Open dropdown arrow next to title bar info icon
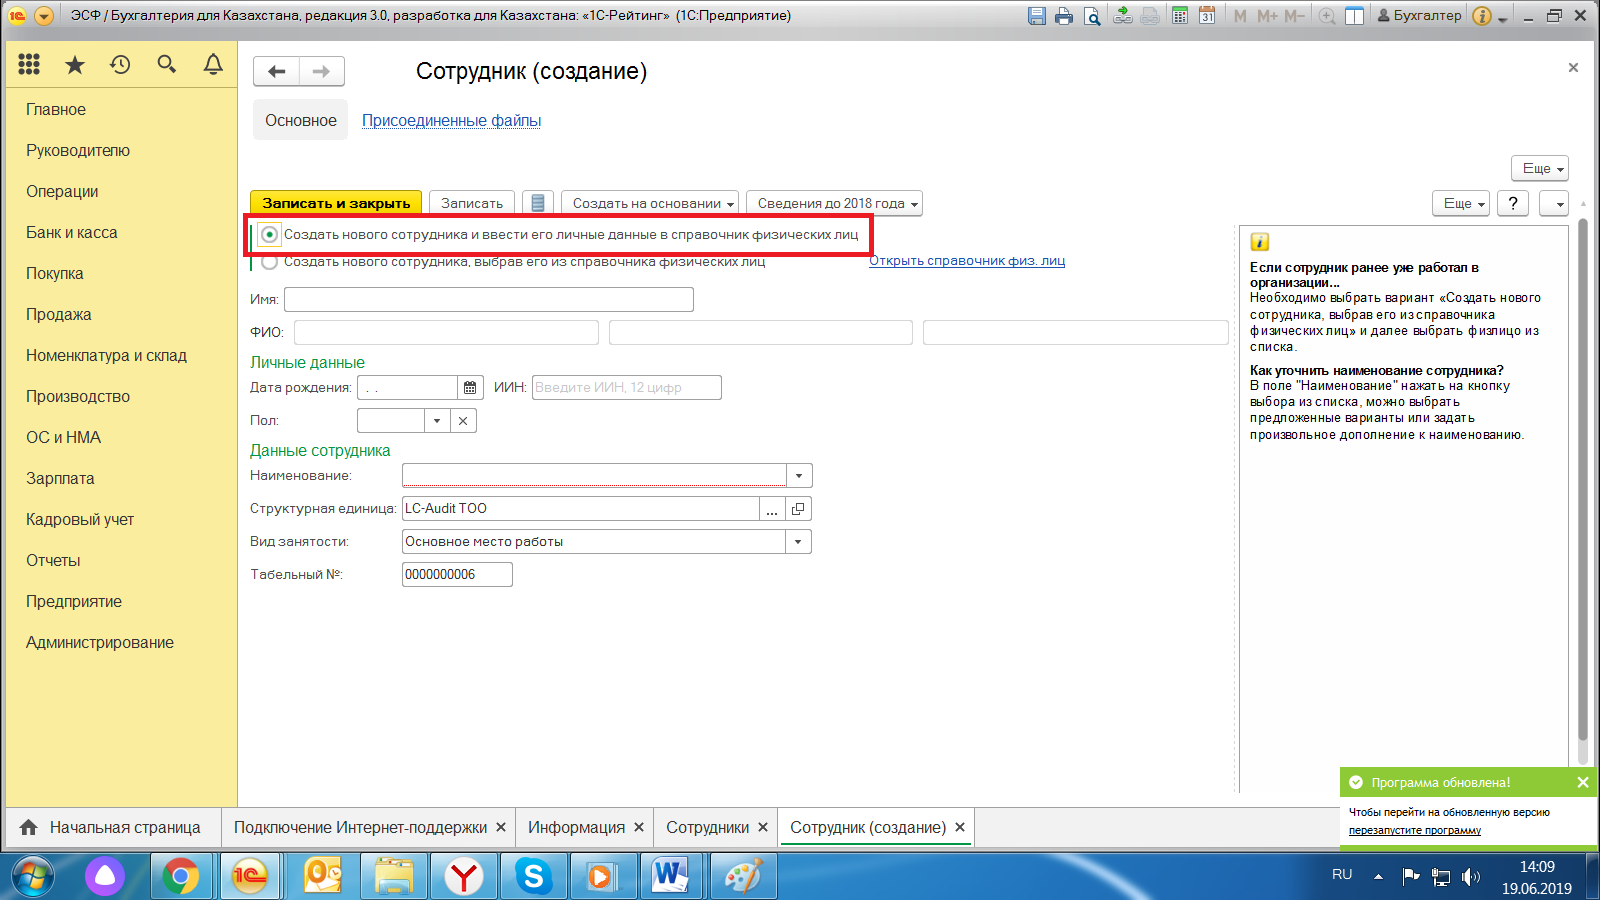Screen dimensions: 1600x900 tap(1502, 18)
